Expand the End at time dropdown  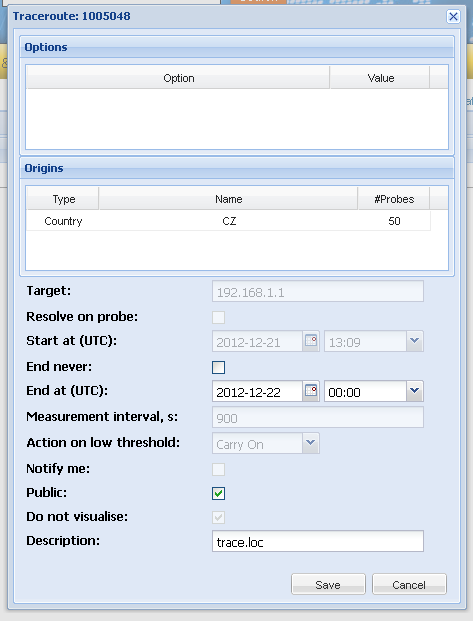[414, 391]
